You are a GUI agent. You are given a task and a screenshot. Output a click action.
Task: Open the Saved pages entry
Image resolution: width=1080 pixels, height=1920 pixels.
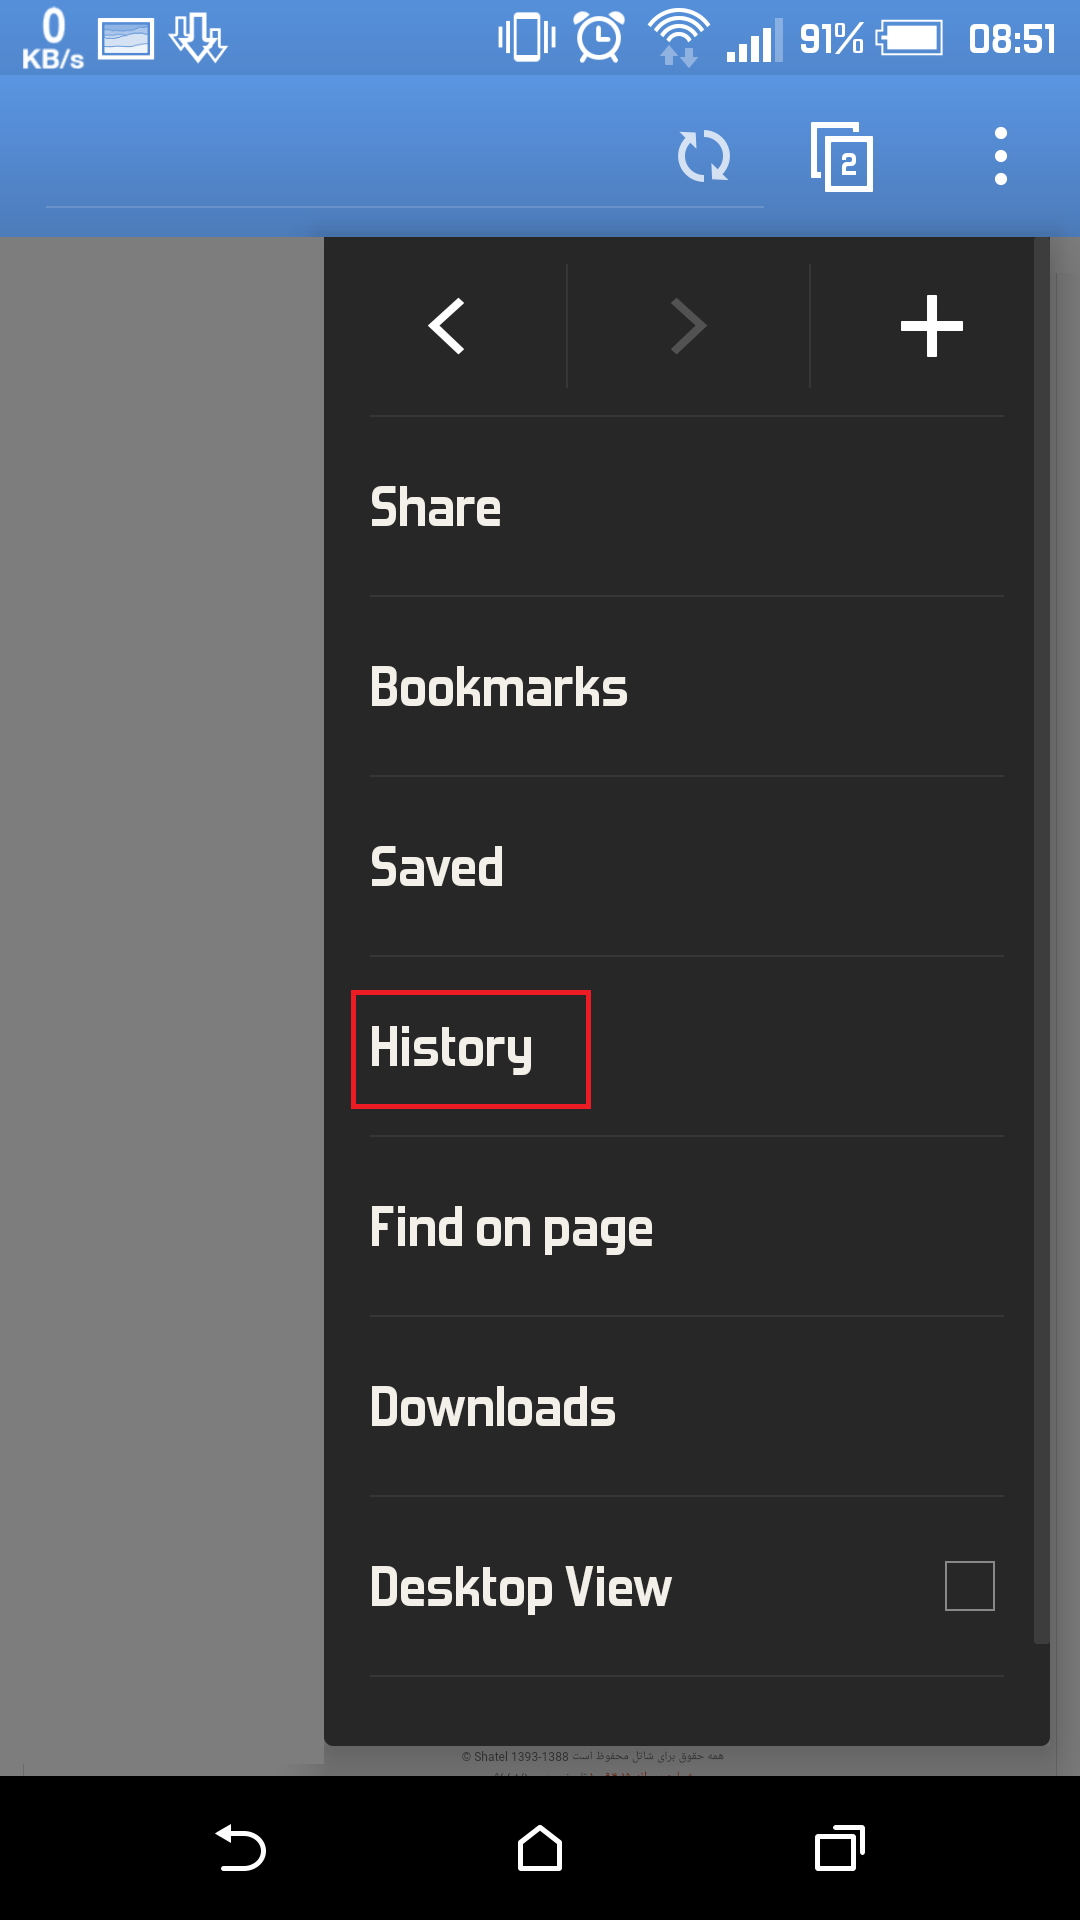coord(436,867)
